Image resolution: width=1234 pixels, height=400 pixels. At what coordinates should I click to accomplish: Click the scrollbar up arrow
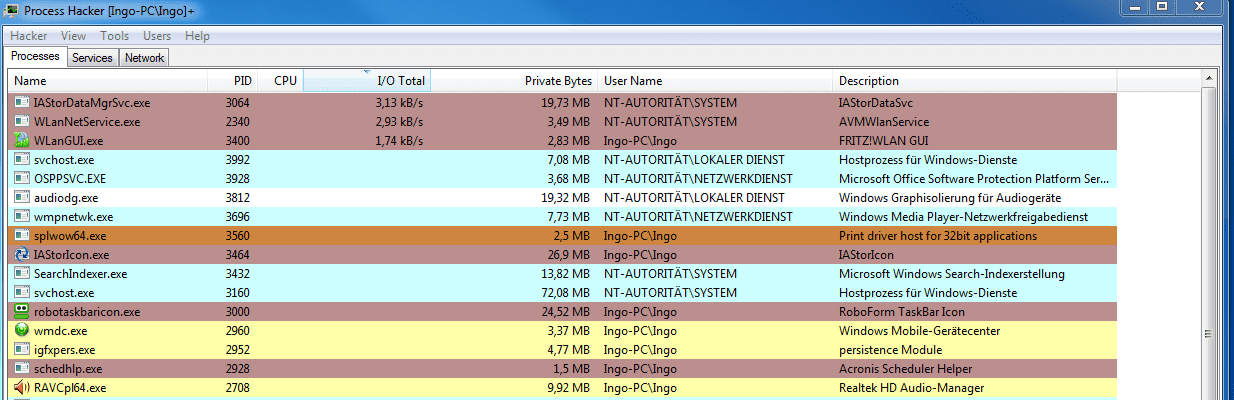[x=1208, y=79]
